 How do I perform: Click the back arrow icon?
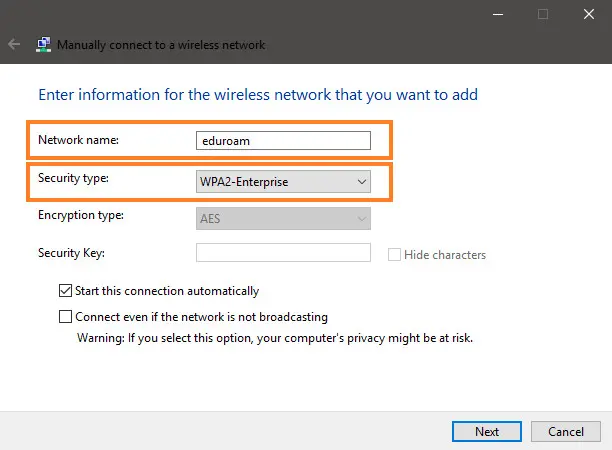[14, 45]
